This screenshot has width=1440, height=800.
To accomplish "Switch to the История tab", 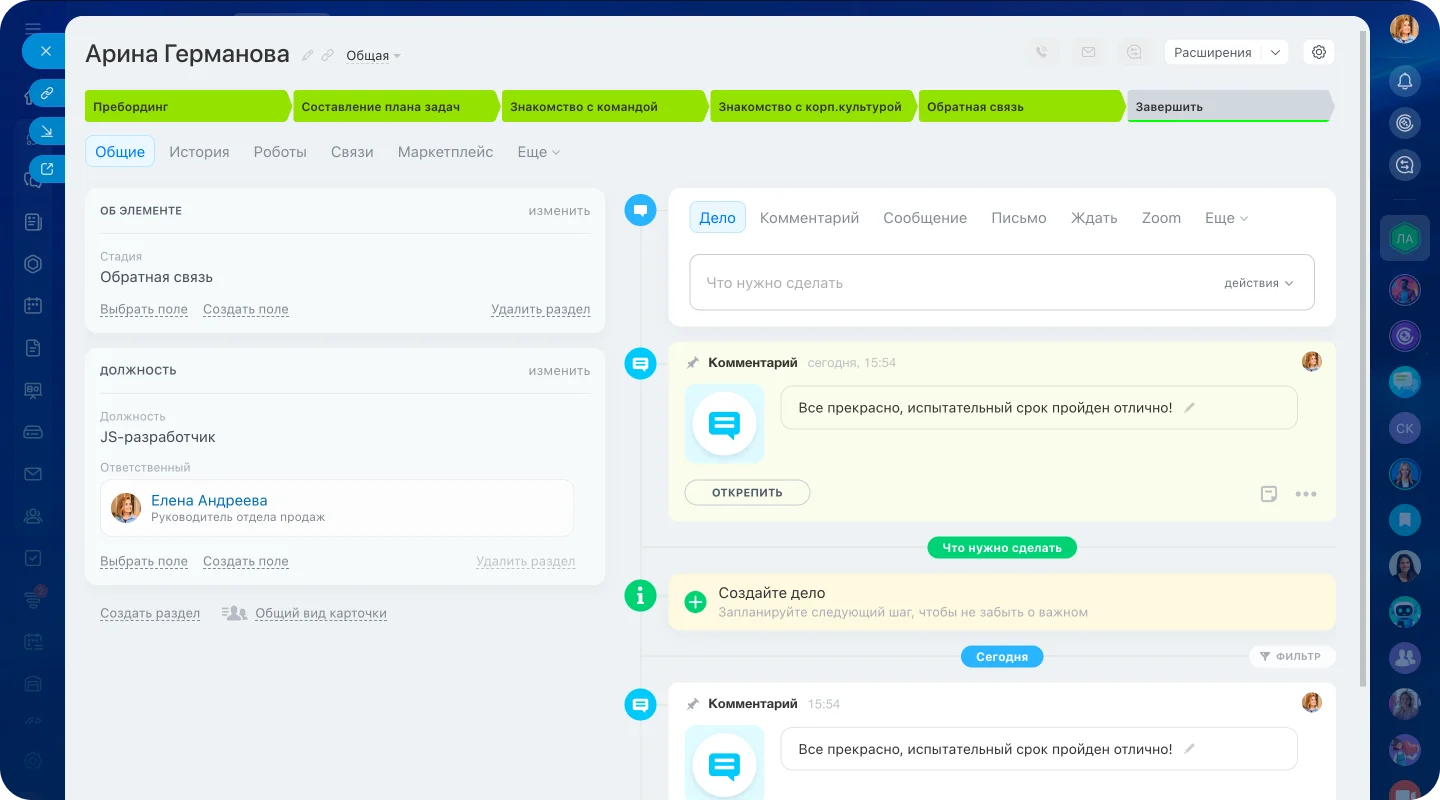I will click(x=199, y=152).
